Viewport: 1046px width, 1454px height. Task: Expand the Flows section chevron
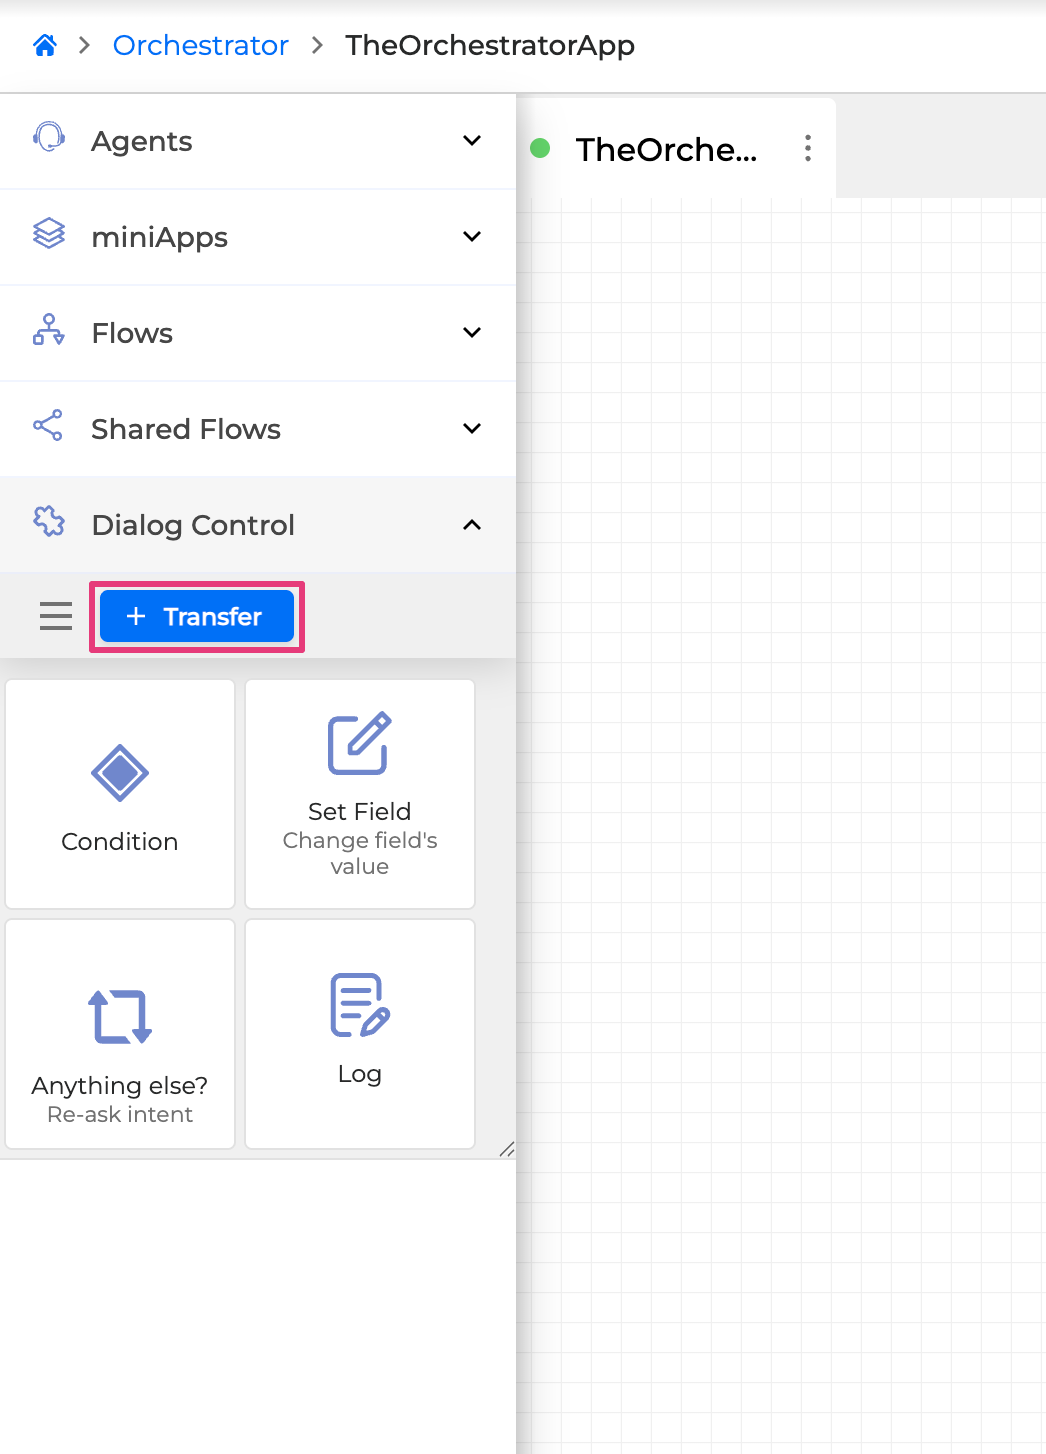(x=472, y=333)
